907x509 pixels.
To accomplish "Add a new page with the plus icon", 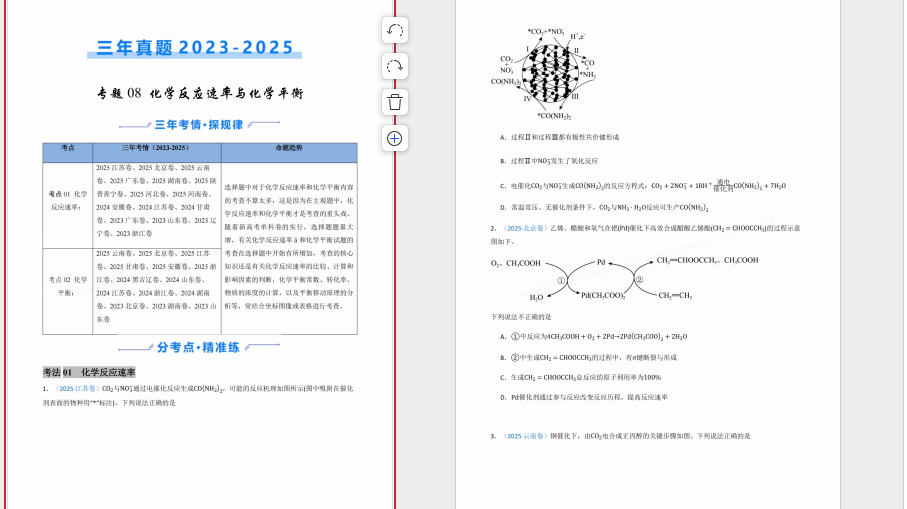I will (394, 138).
